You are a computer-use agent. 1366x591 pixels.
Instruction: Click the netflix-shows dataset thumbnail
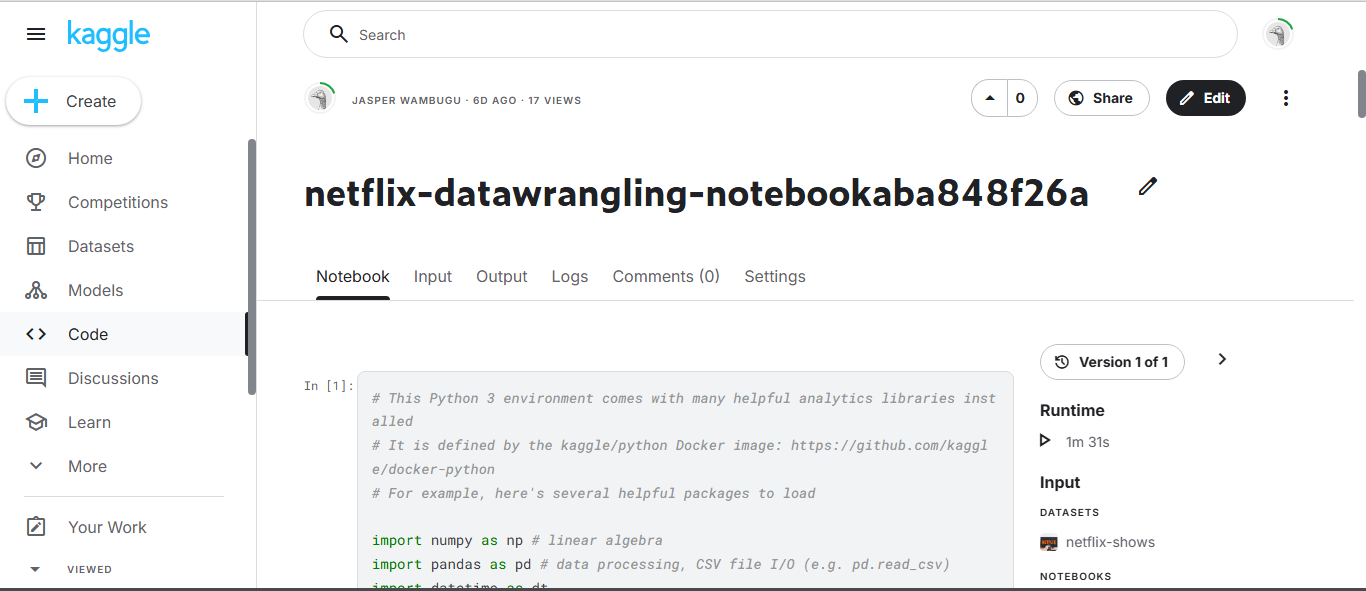(x=1049, y=543)
